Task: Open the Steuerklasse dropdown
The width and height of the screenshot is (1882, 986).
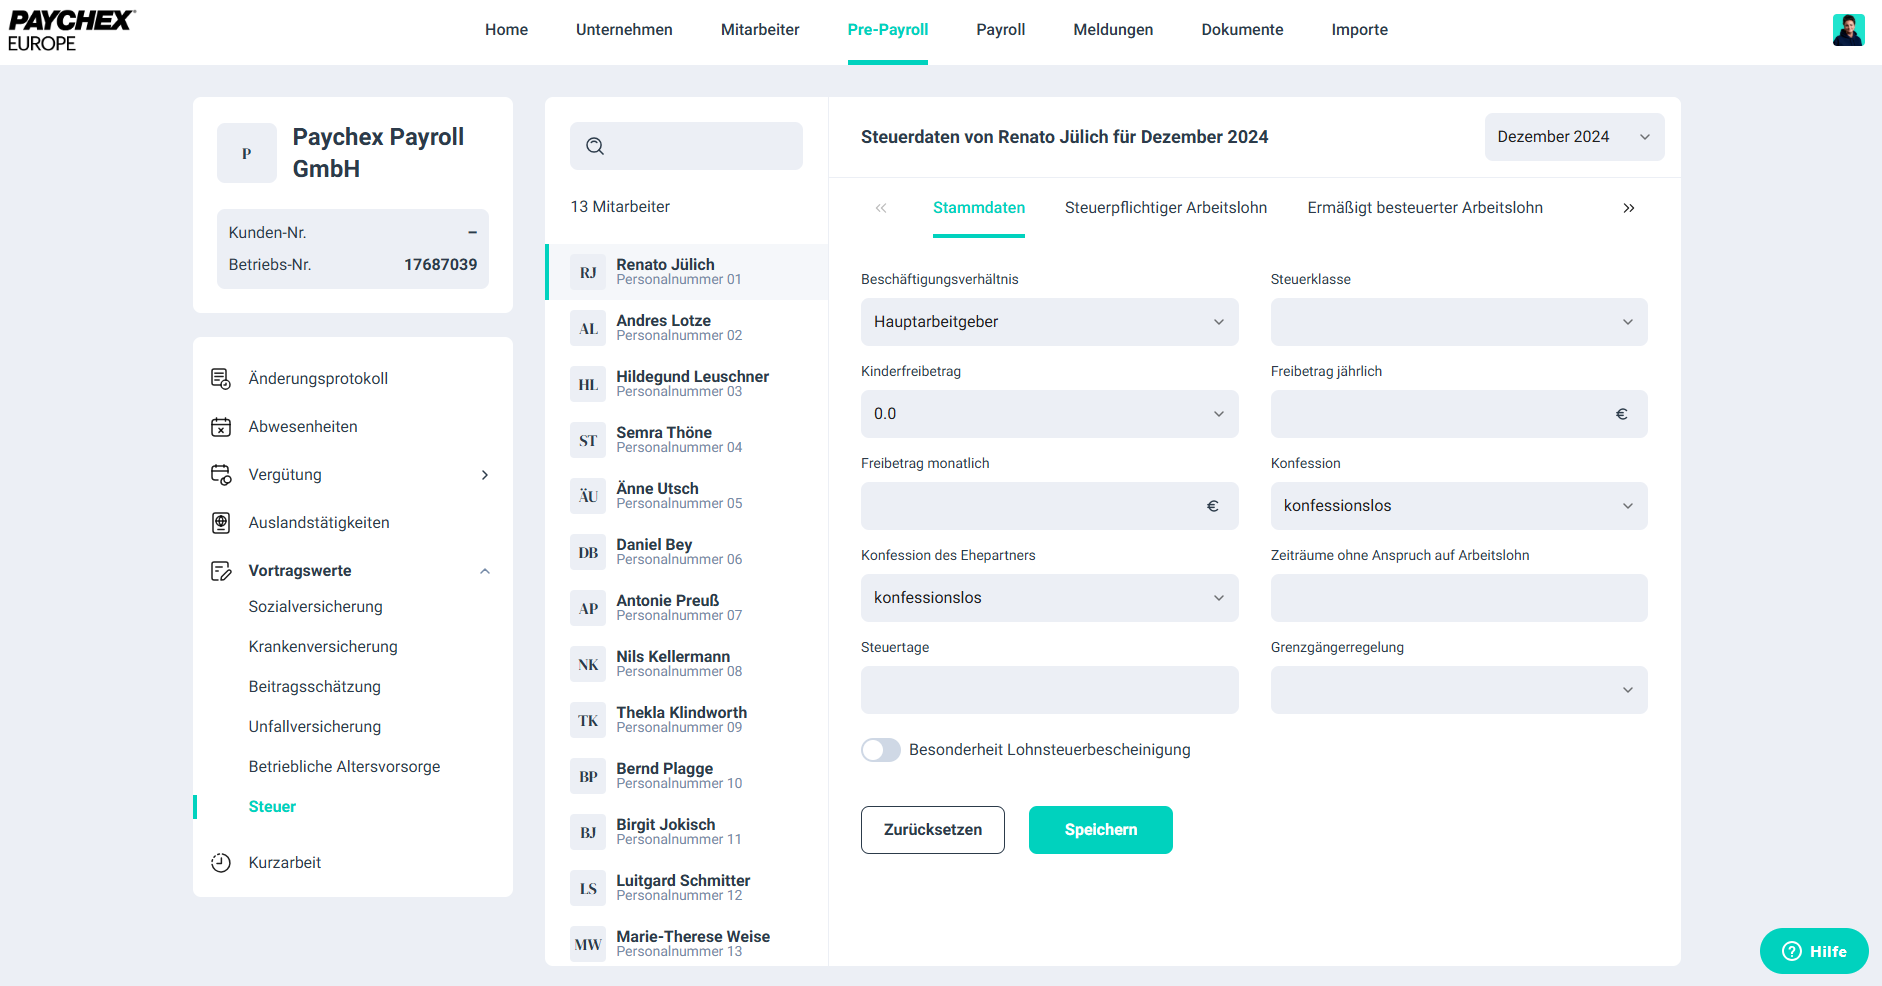Action: tap(1458, 322)
